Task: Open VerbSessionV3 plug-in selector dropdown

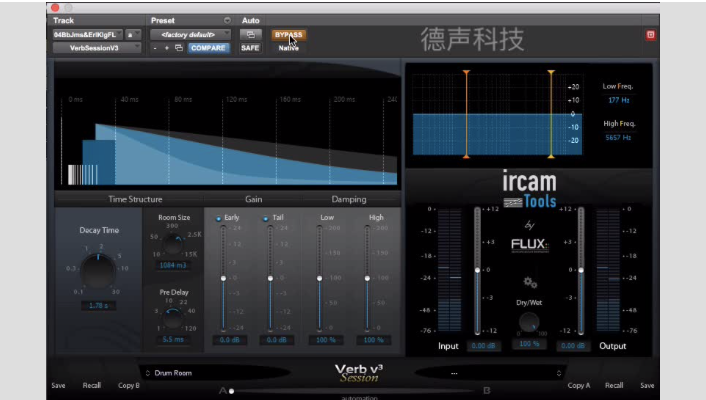Action: tap(97, 48)
